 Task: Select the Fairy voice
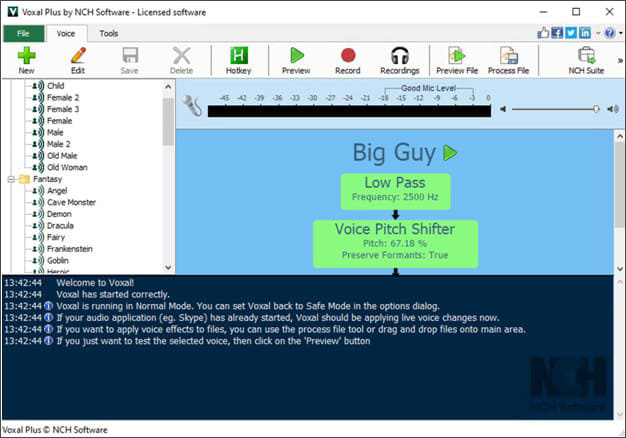pos(55,237)
